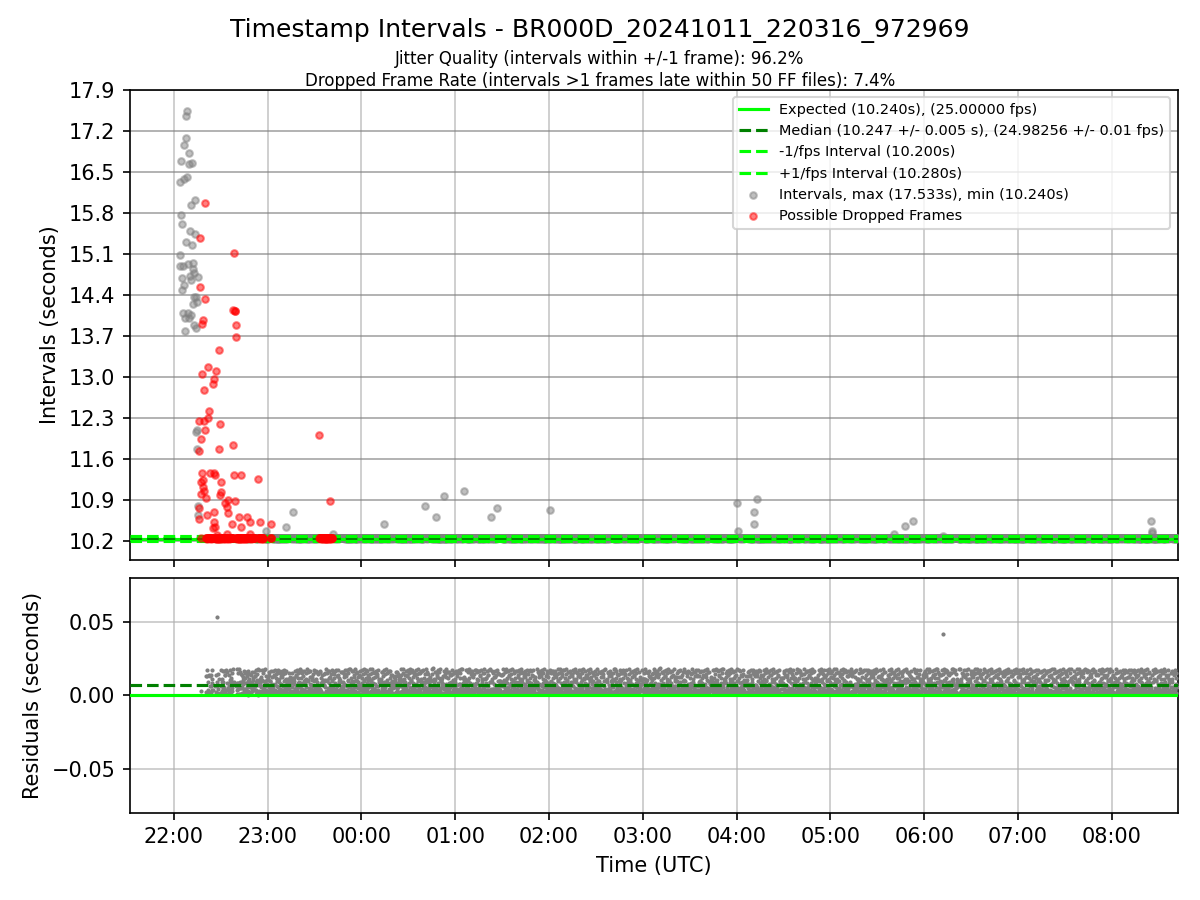Click the isolated red dropped-frame point near 12.0 seconds
Viewport: 1200px width, 900px height.
[319, 435]
